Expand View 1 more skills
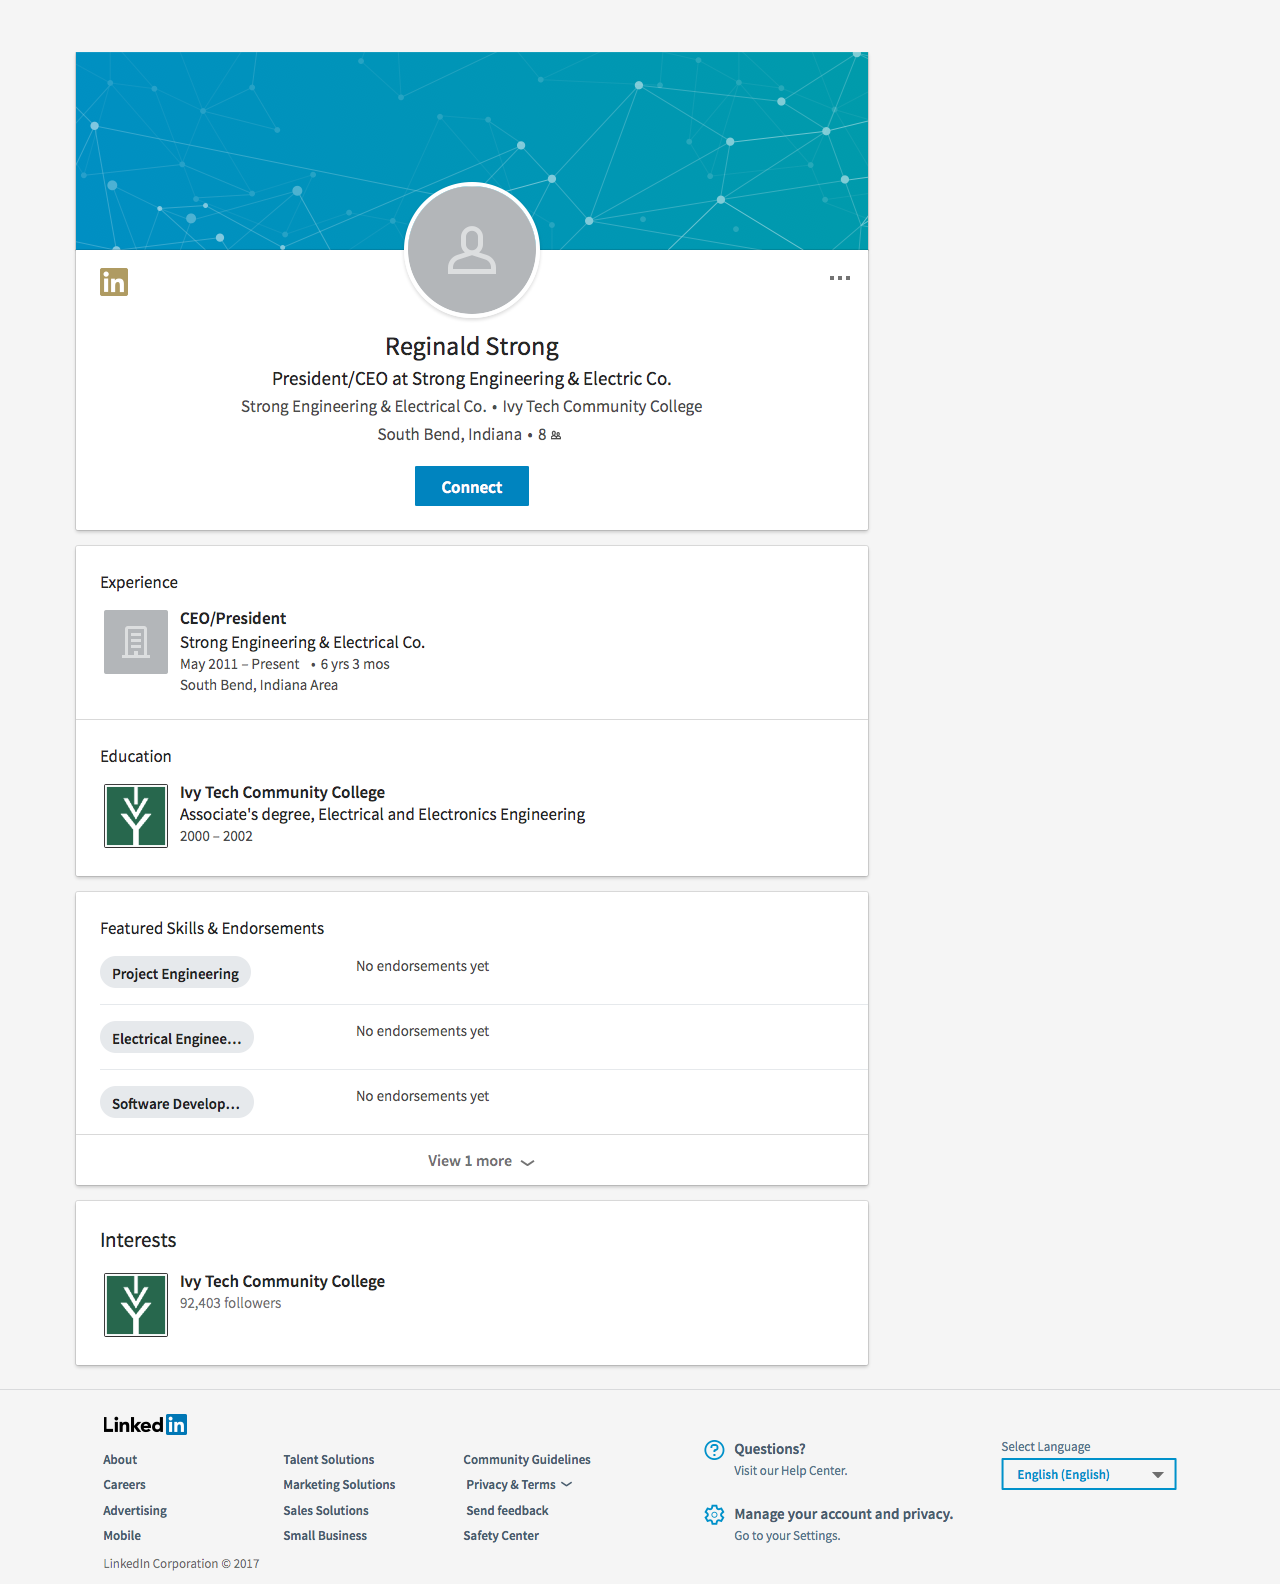1280x1584 pixels. click(x=481, y=1161)
